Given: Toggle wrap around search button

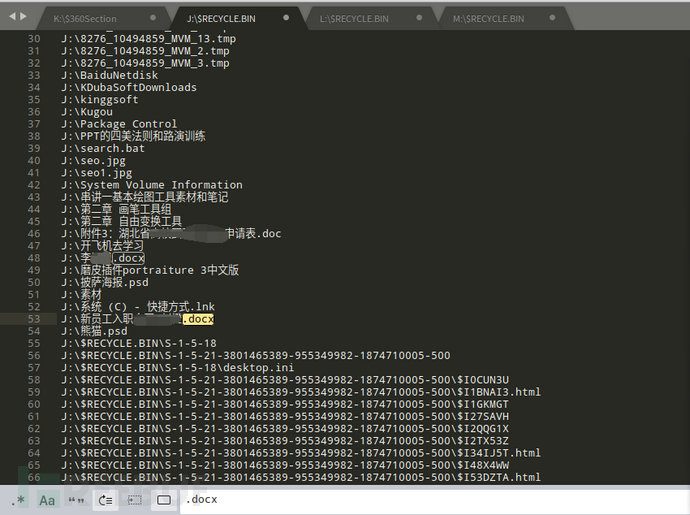Looking at the screenshot, I should click(106, 500).
